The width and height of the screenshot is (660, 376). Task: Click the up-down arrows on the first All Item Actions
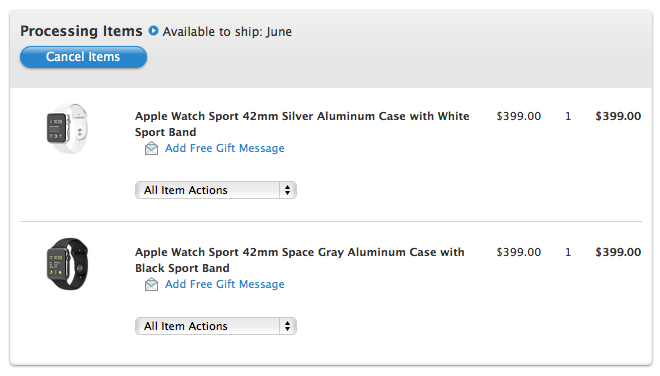pos(287,190)
